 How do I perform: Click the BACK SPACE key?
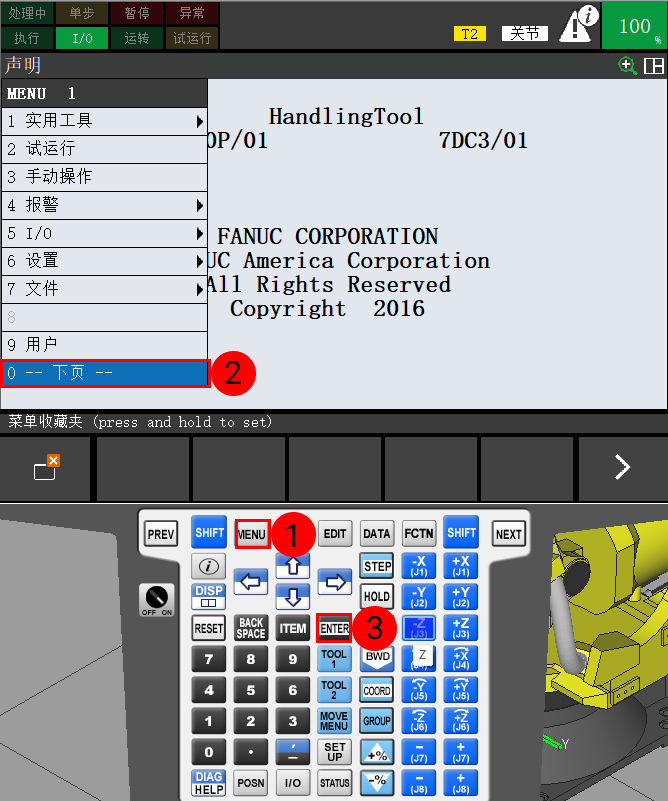click(251, 628)
